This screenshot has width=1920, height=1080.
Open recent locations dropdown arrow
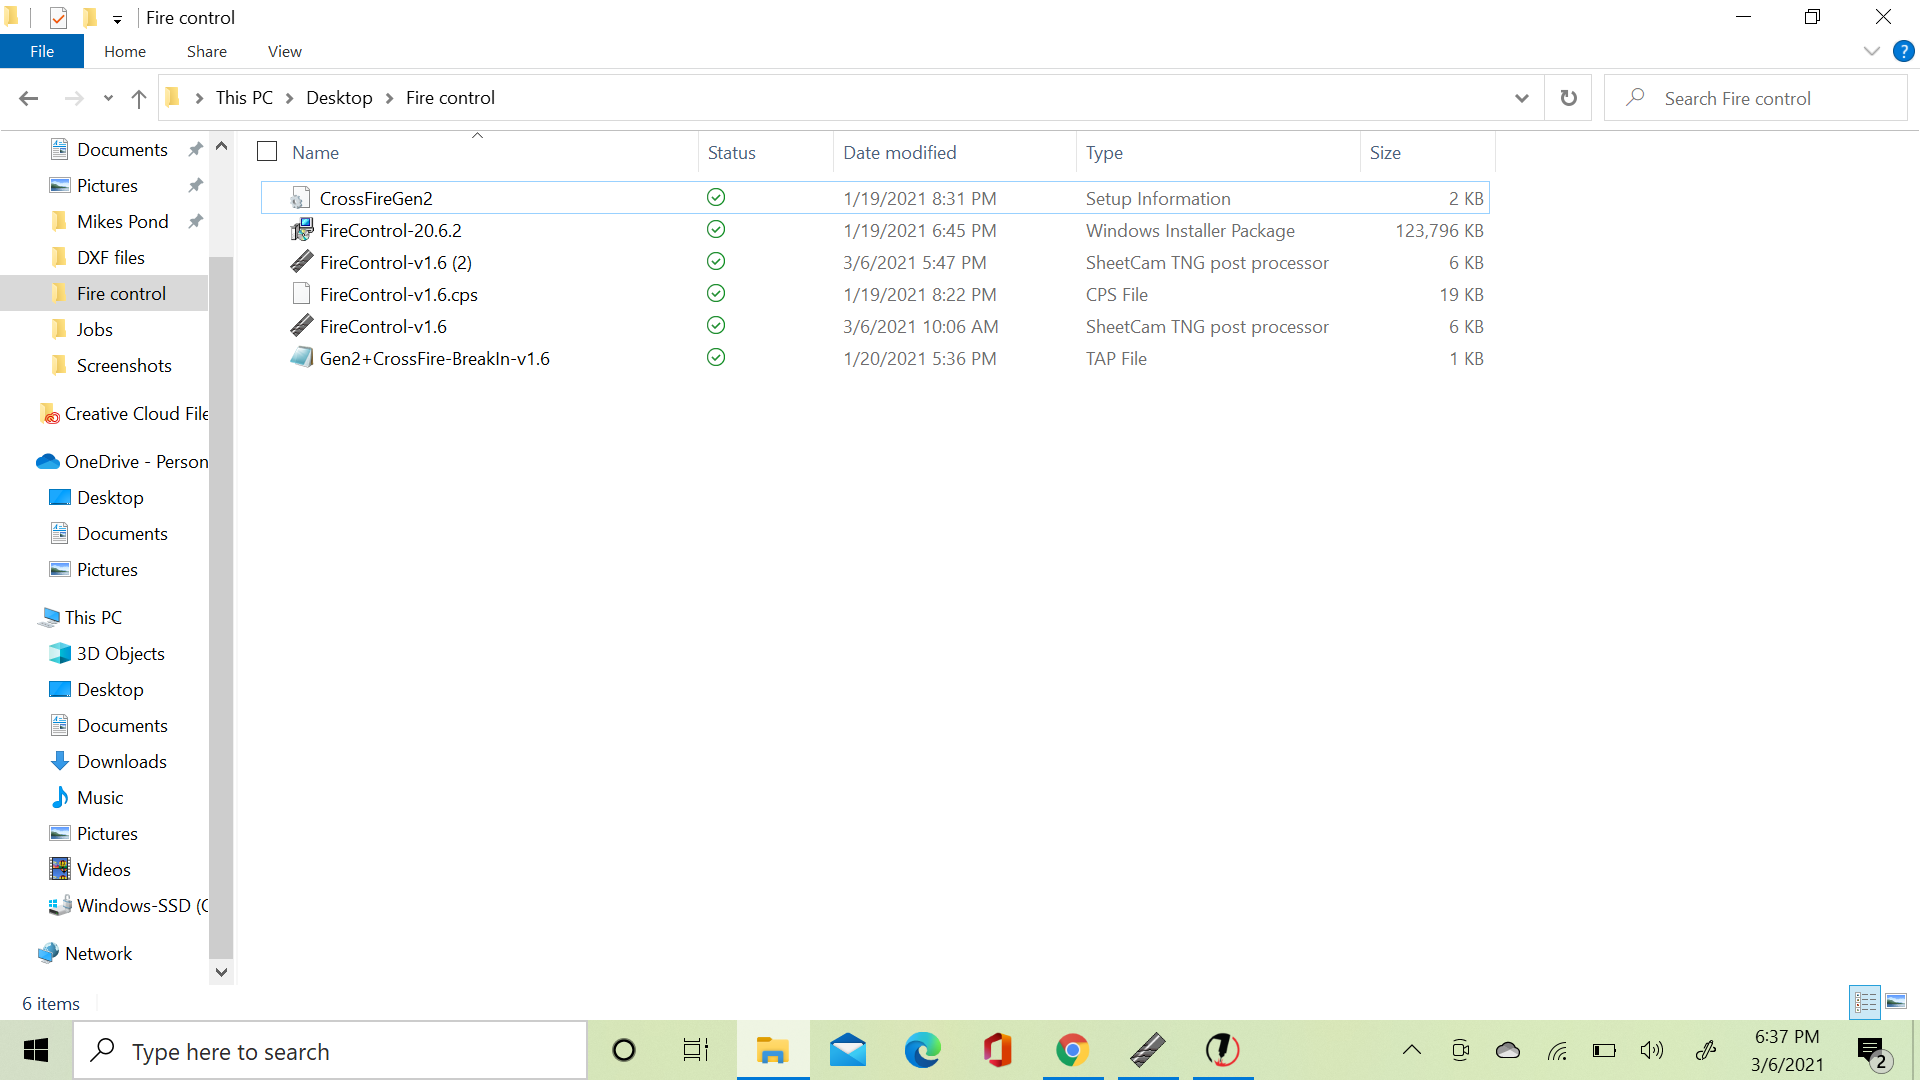[108, 98]
